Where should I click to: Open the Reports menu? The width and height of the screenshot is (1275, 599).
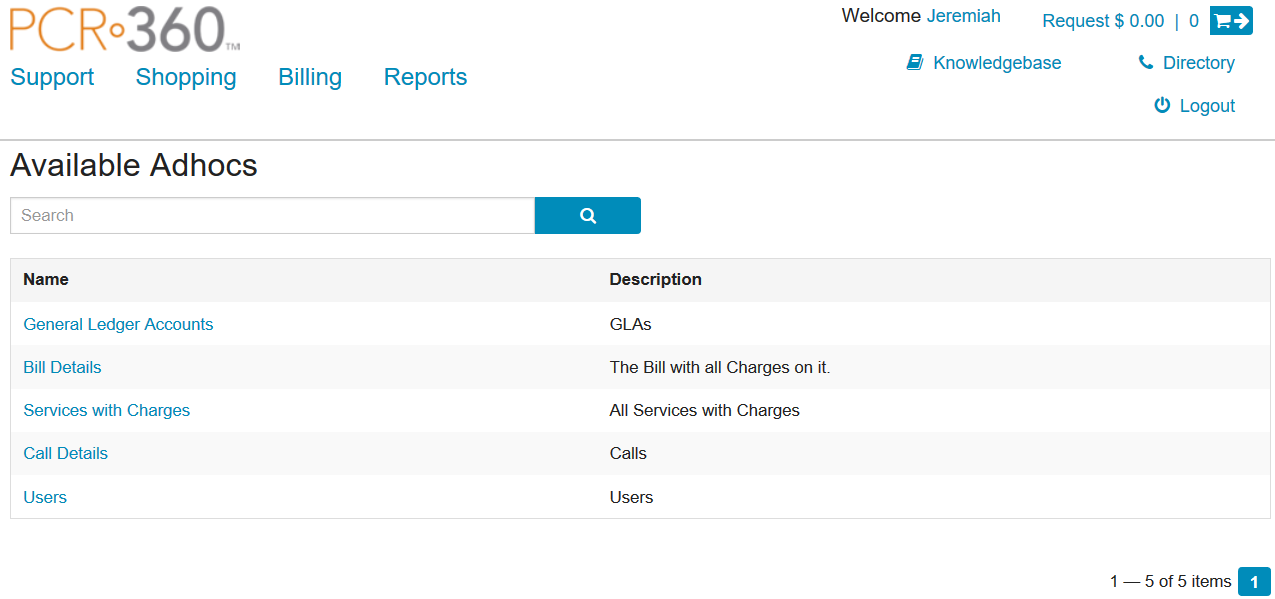(x=425, y=78)
